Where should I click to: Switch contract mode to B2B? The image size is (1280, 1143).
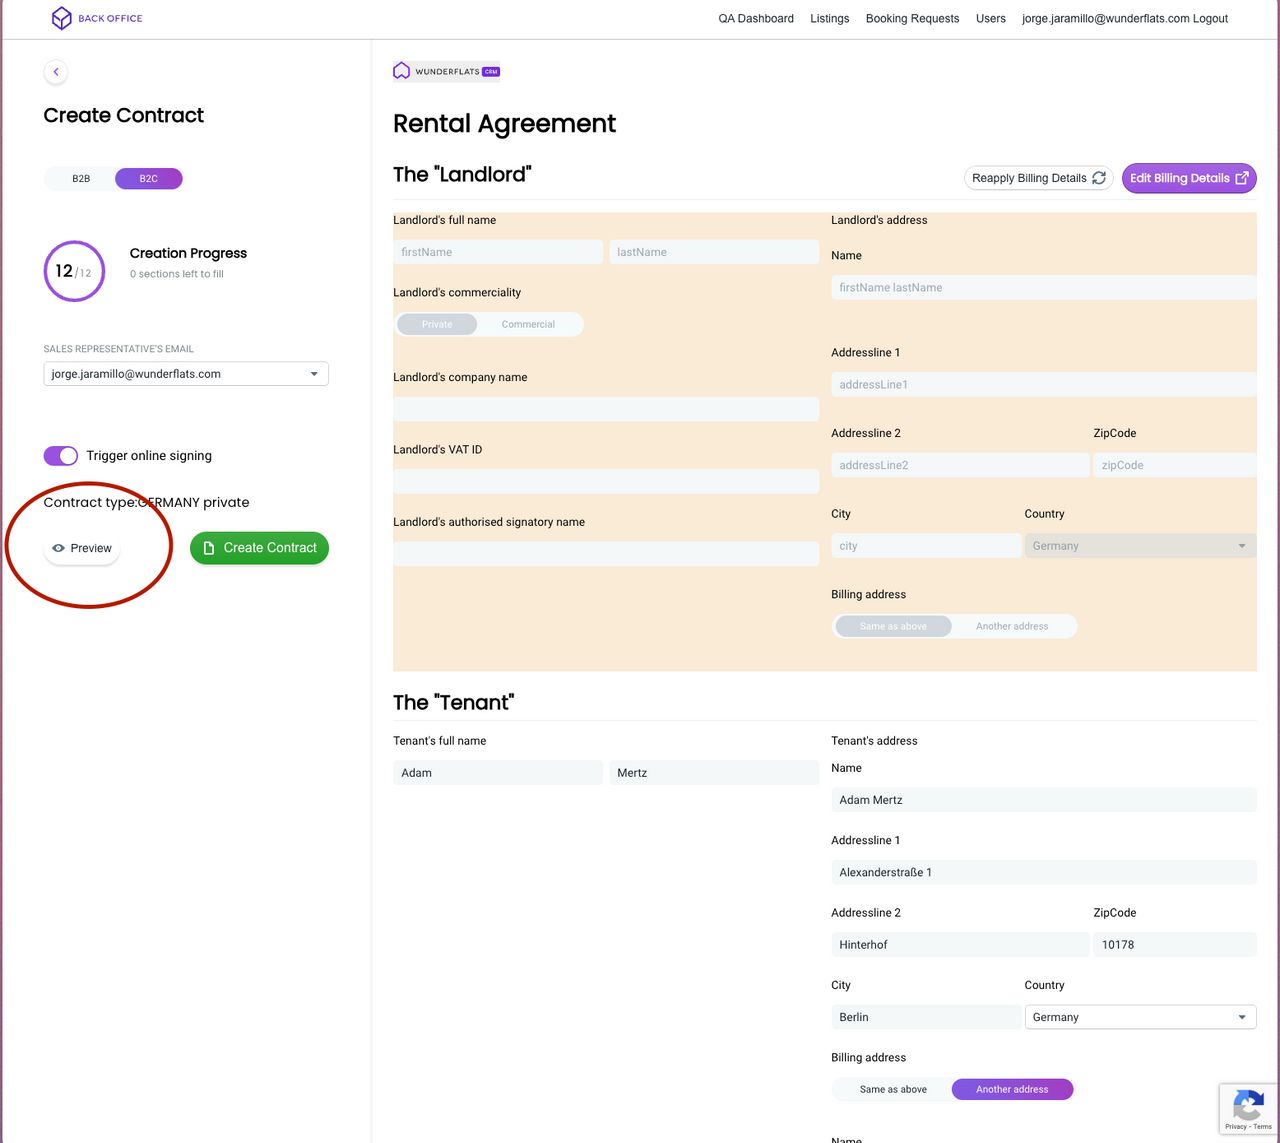(81, 179)
